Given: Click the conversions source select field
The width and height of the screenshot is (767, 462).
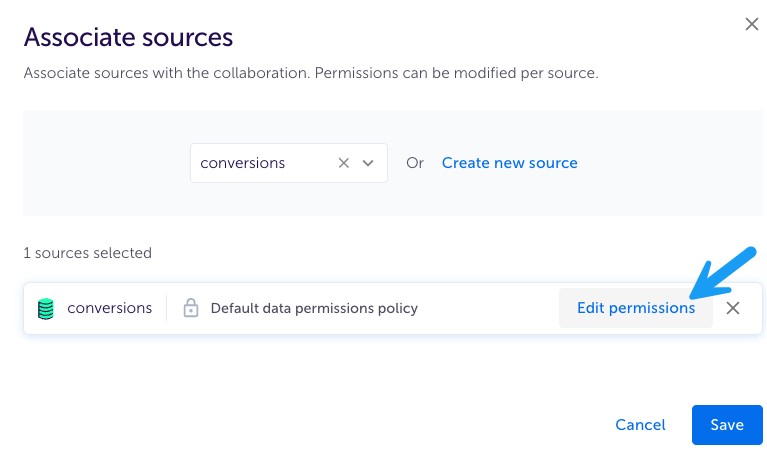Looking at the screenshot, I should point(289,163).
